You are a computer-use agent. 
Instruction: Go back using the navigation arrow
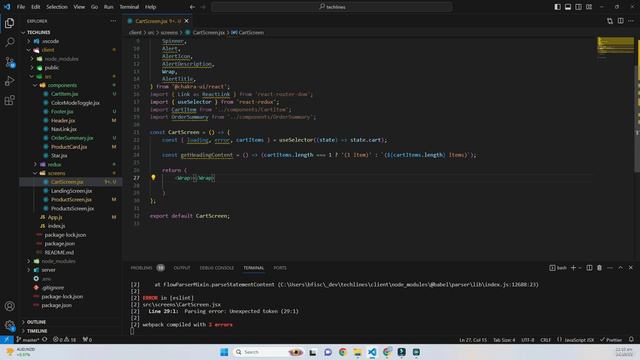coord(192,7)
